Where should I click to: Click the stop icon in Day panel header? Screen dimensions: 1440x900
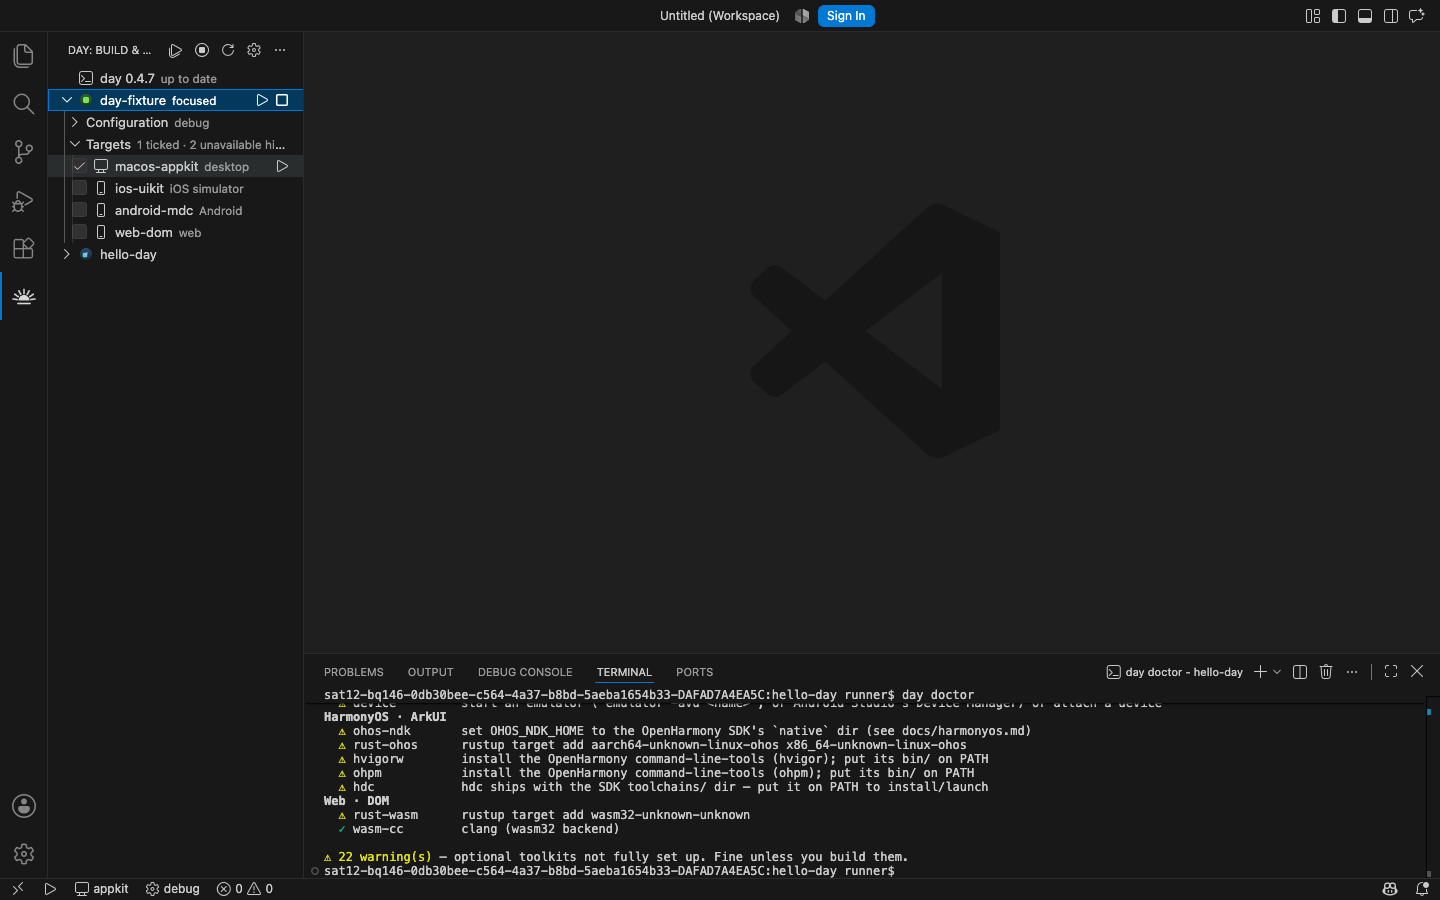pos(202,50)
